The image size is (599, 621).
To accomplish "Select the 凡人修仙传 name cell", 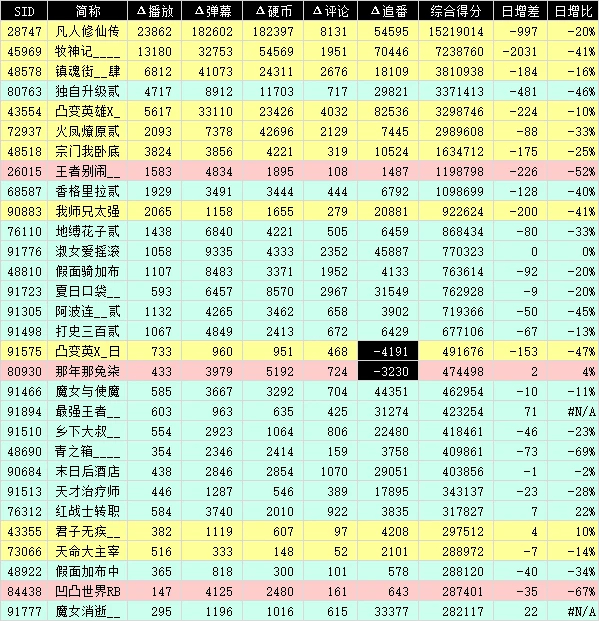I will coord(88,31).
